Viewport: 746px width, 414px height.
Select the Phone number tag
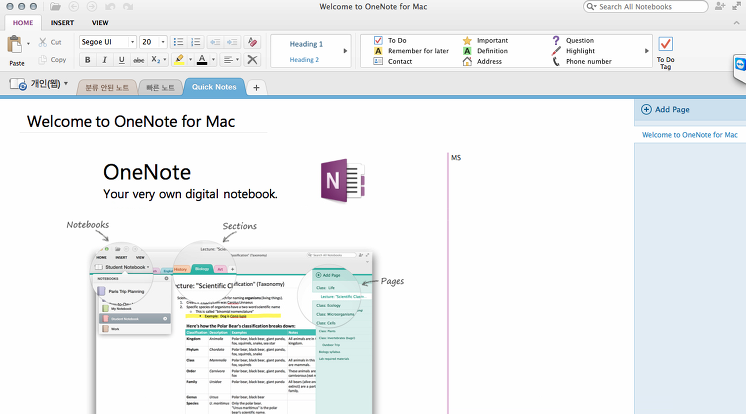point(581,61)
